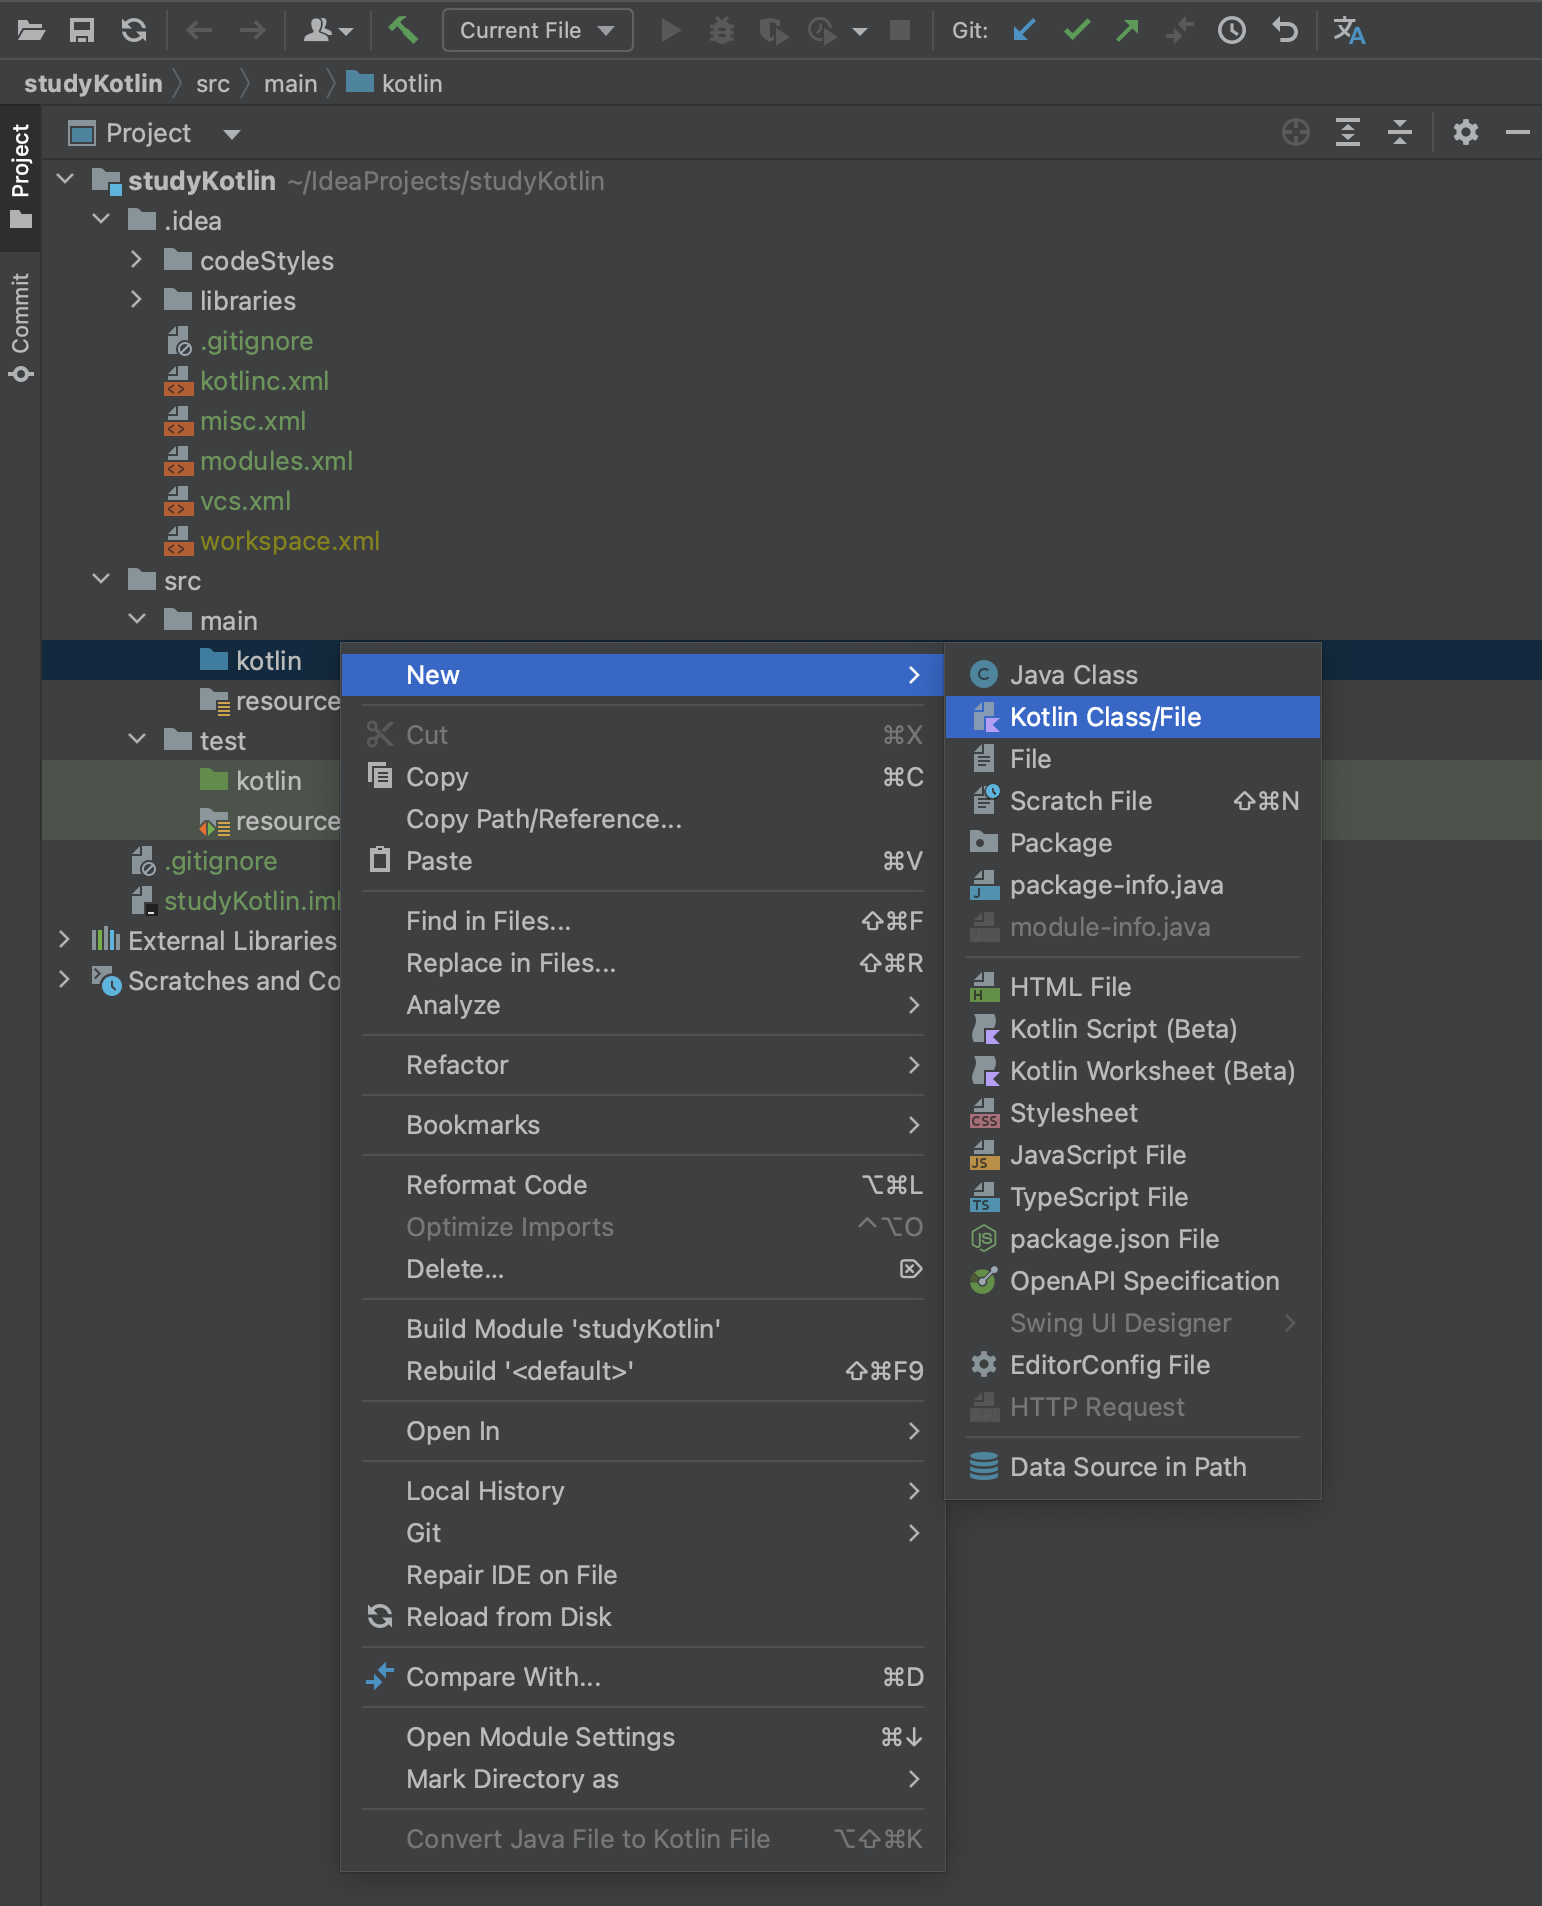1542x1906 pixels.
Task: Click Reload from Disk menu entry
Action: [643, 1617]
